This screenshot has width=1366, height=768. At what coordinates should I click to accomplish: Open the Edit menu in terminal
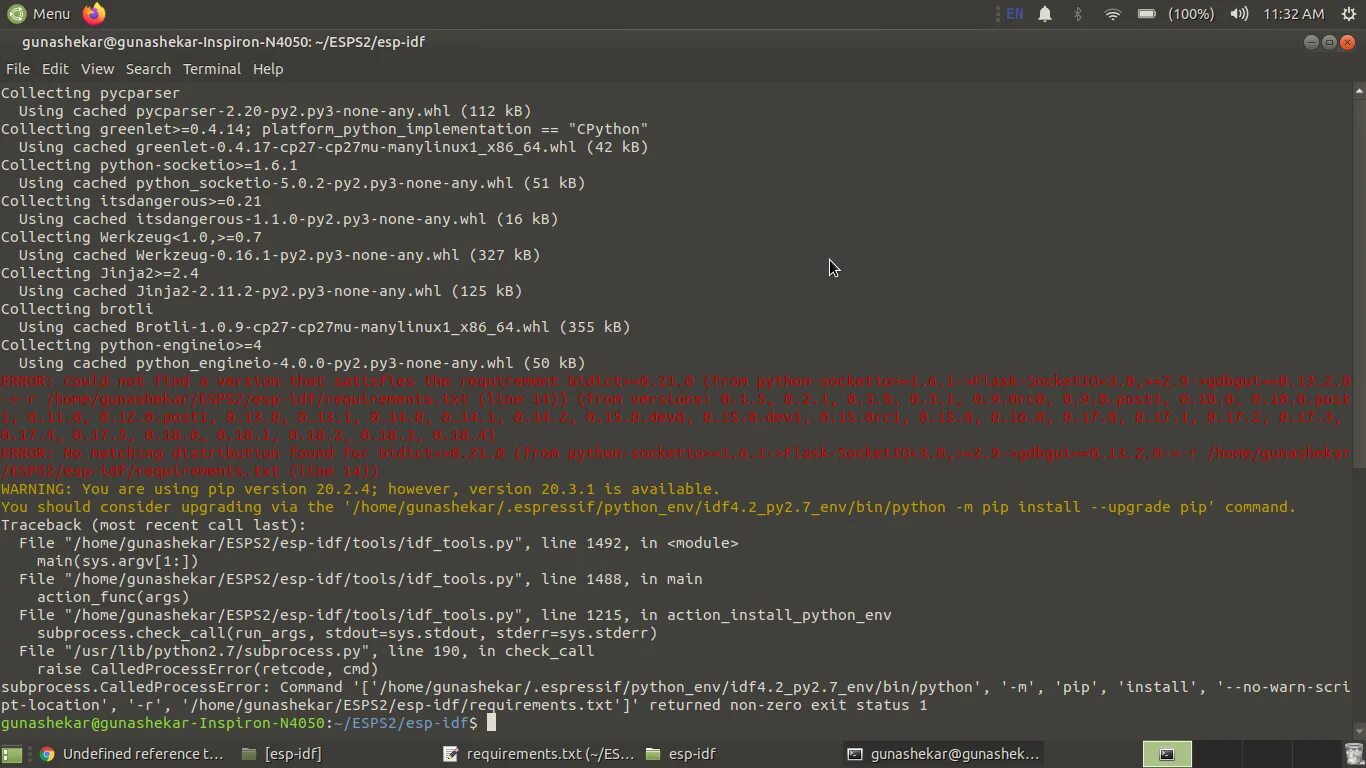coord(55,69)
